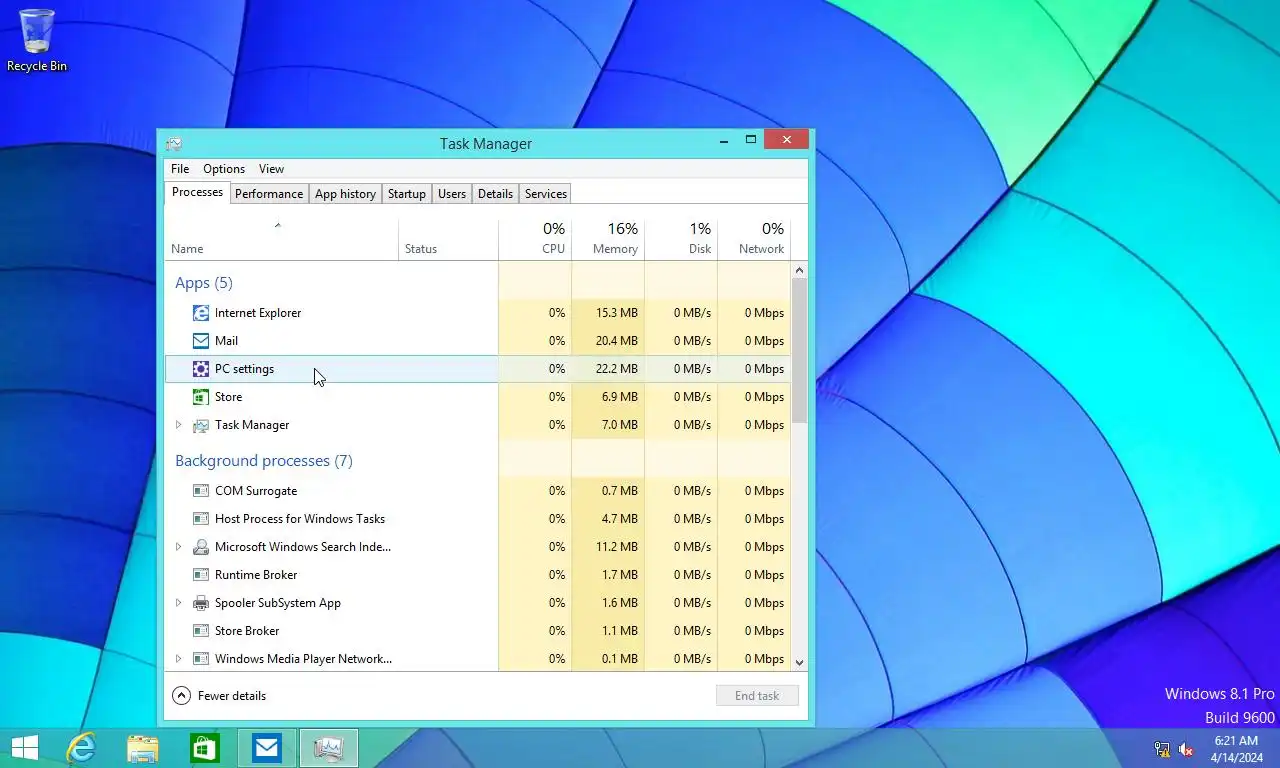The width and height of the screenshot is (1280, 768).
Task: Click the PC settings gear icon
Action: pos(201,369)
